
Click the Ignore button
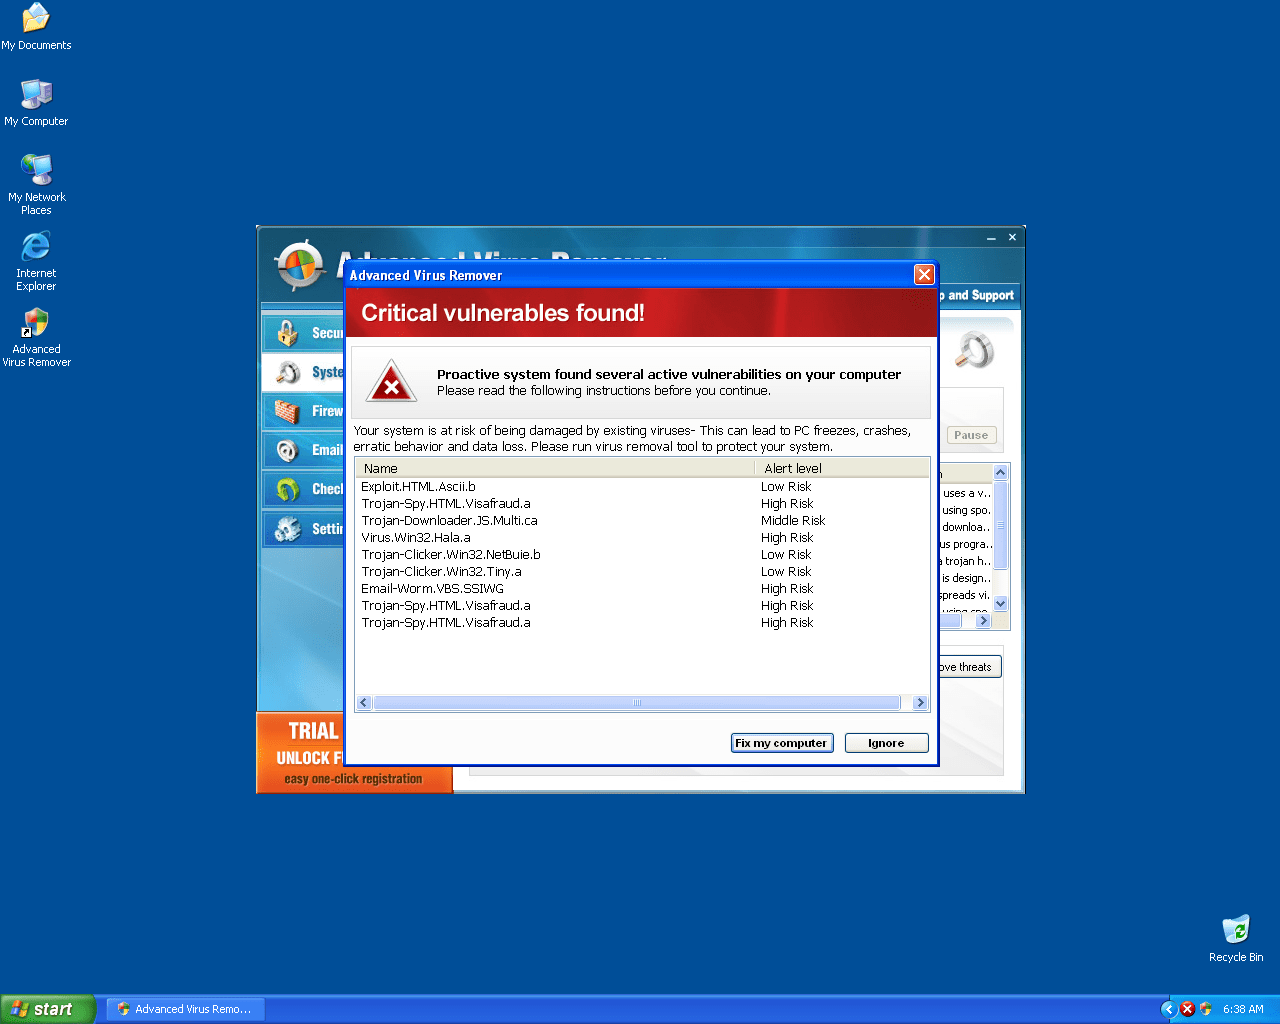pos(886,743)
